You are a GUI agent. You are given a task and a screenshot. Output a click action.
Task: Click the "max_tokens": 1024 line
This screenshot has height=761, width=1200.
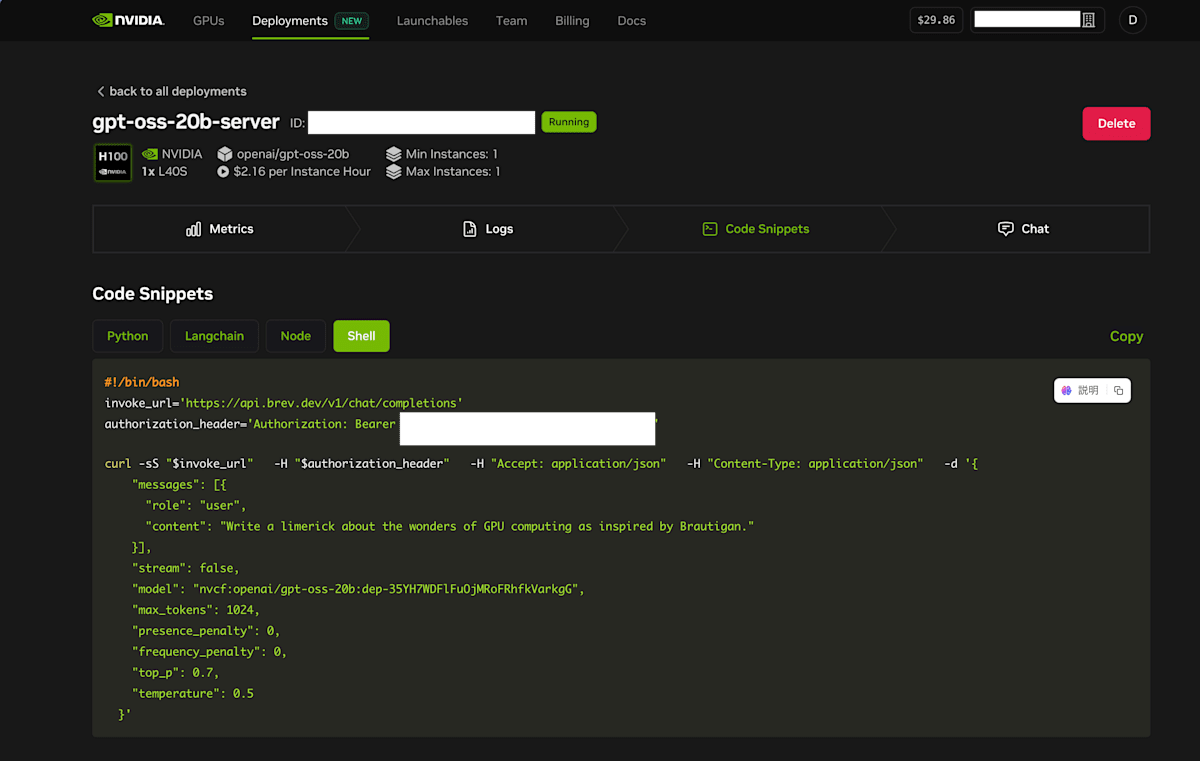pyautogui.click(x=196, y=610)
